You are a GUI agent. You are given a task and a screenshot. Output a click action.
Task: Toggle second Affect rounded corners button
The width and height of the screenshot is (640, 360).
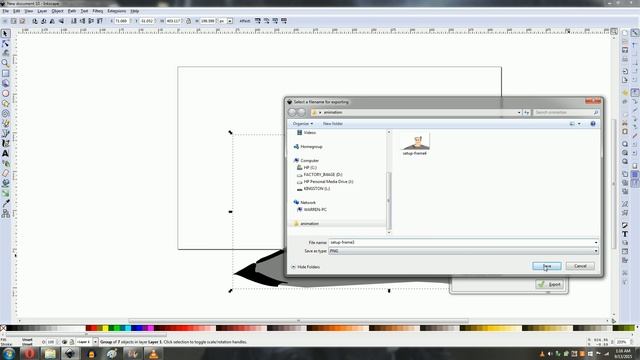[x=266, y=21]
